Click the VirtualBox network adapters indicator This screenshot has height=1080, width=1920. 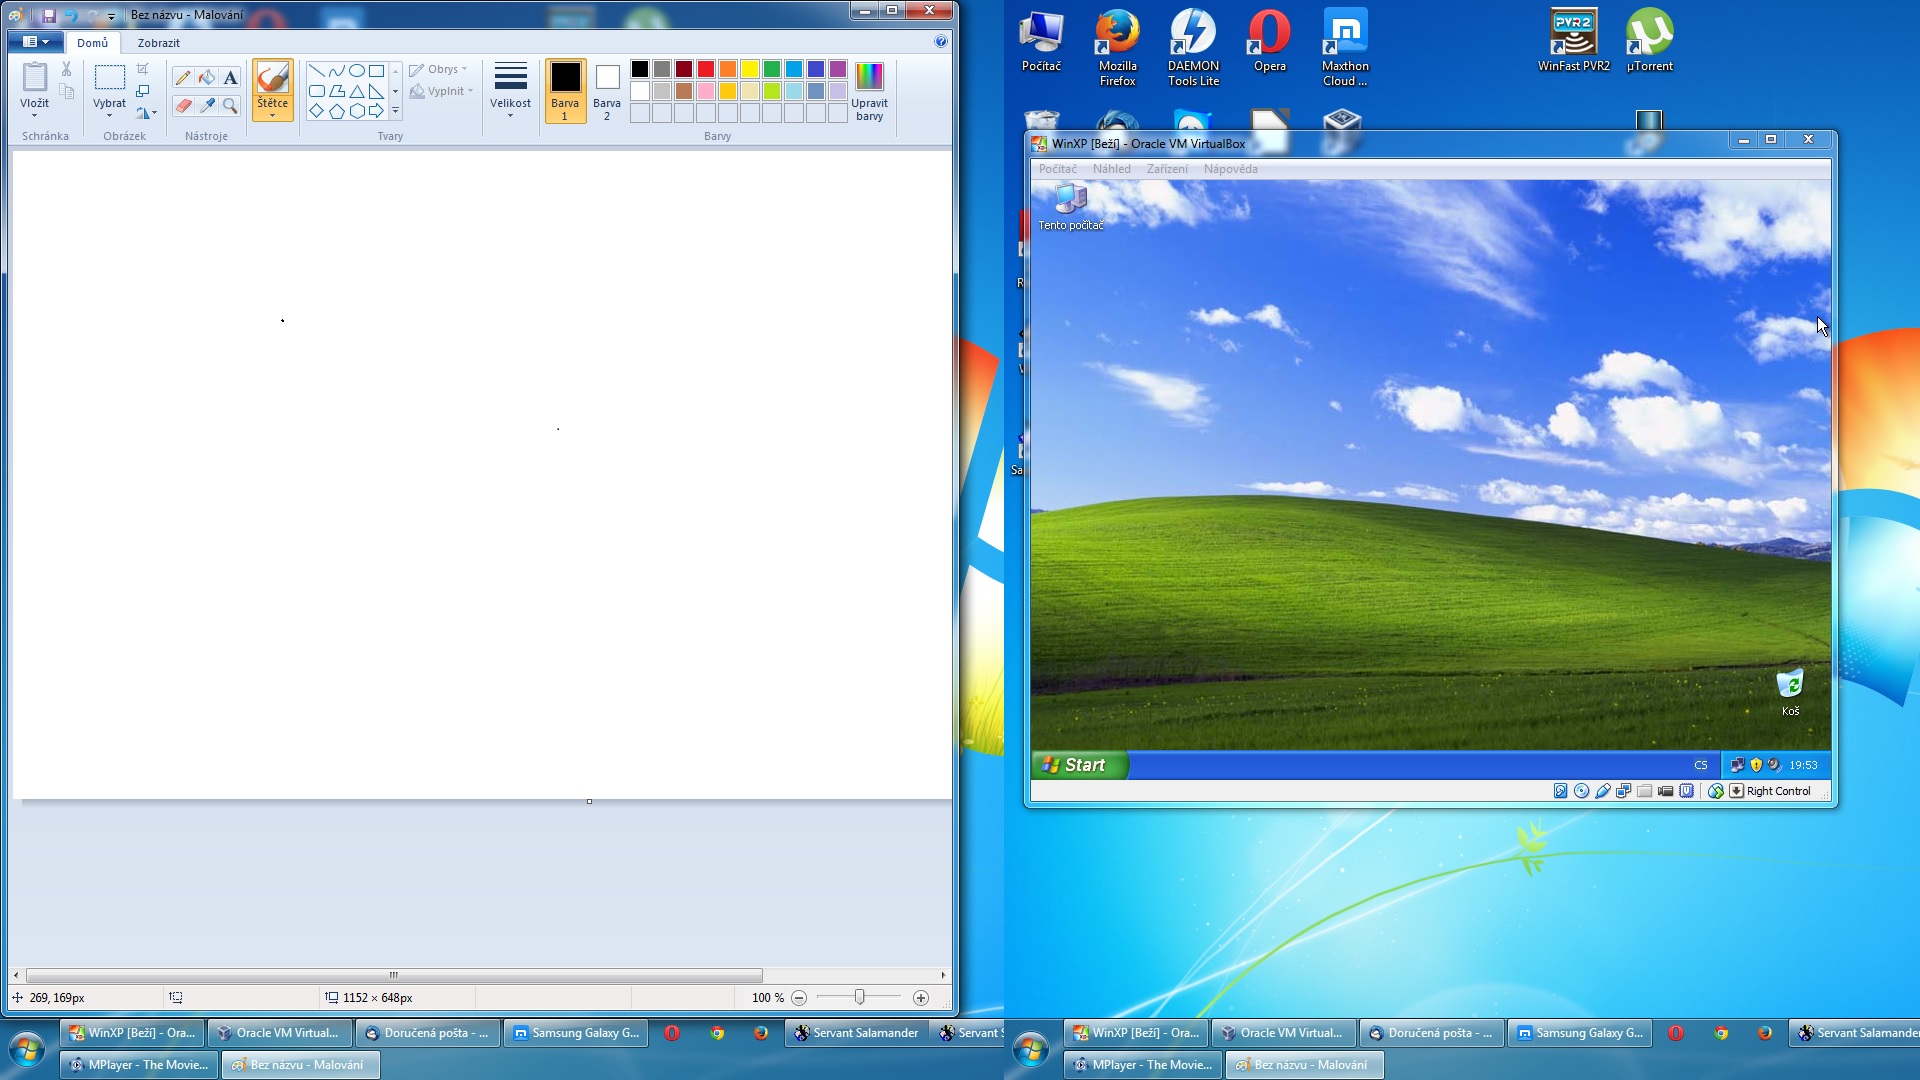point(1623,791)
